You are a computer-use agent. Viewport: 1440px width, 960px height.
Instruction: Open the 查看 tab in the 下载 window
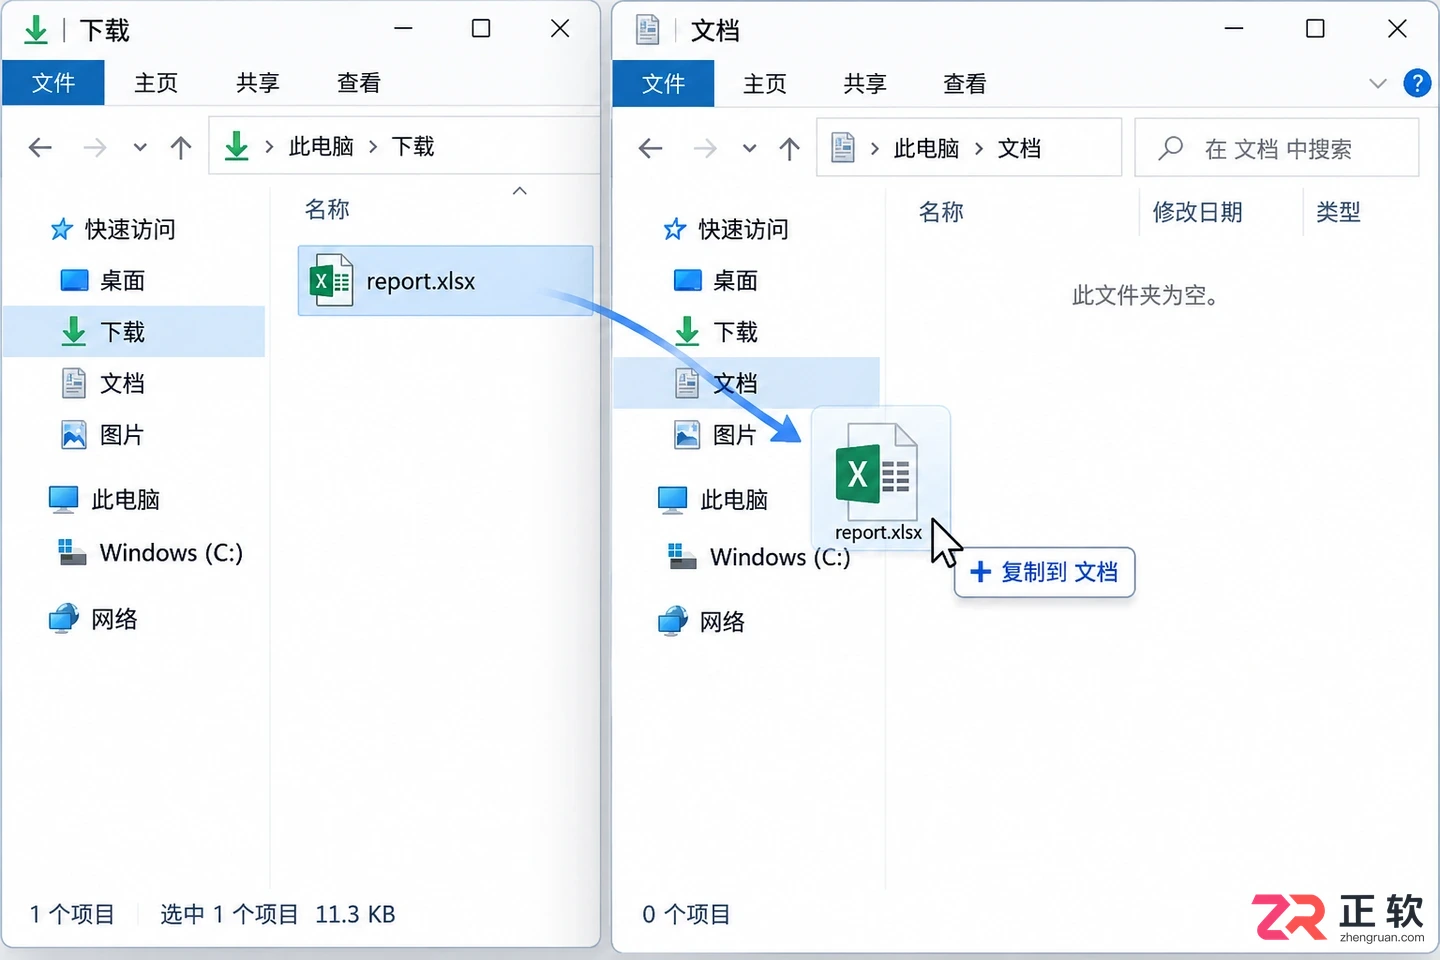(x=359, y=83)
